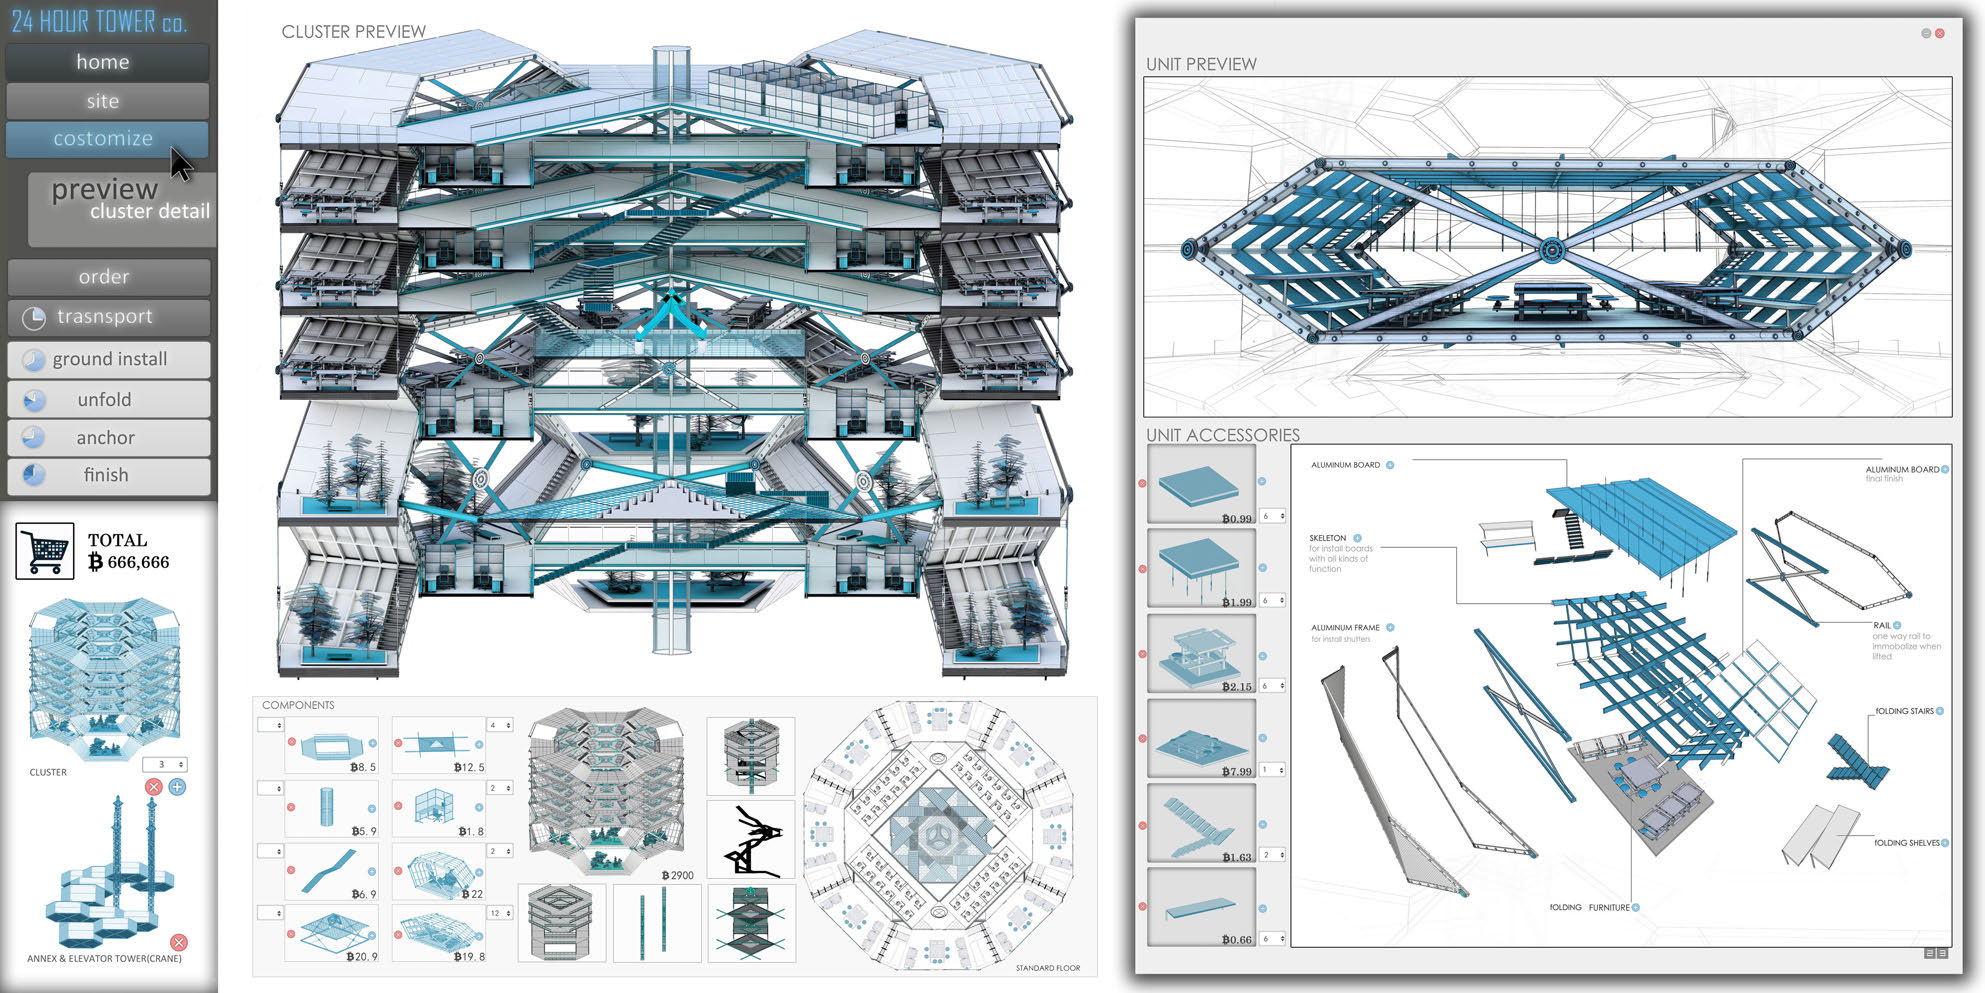1985x993 pixels.
Task: Select the ฿2.15 aluminum frame accessory thumbnail
Action: (x=1201, y=653)
